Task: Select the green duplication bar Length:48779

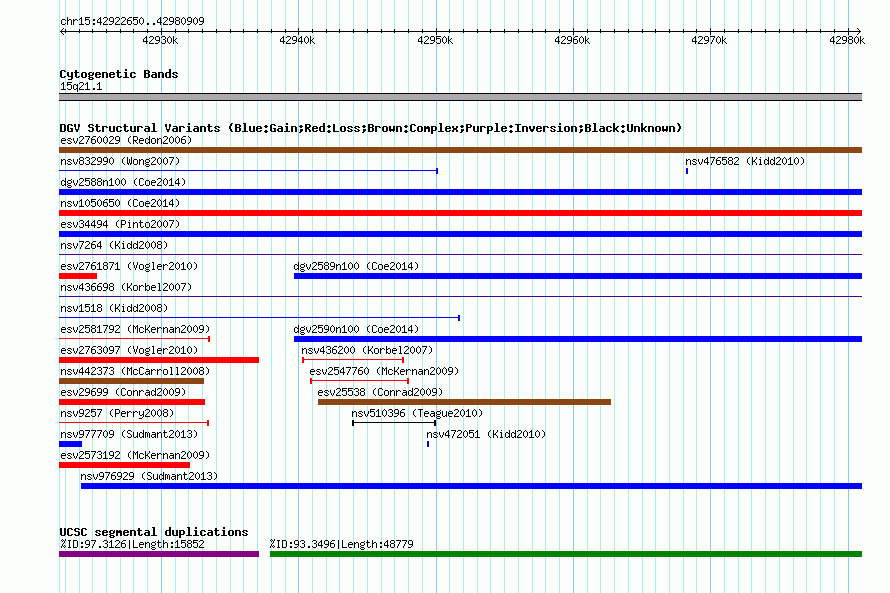Action: 566,554
